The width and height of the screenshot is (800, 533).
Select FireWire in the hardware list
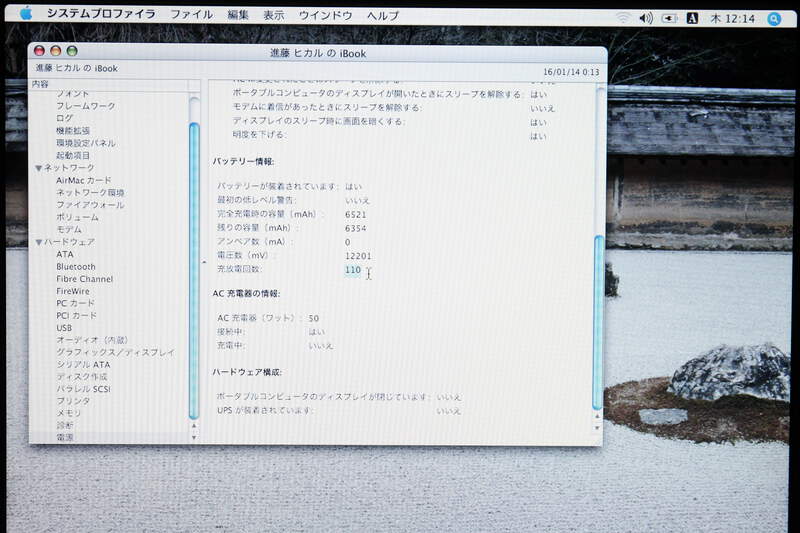[x=72, y=291]
